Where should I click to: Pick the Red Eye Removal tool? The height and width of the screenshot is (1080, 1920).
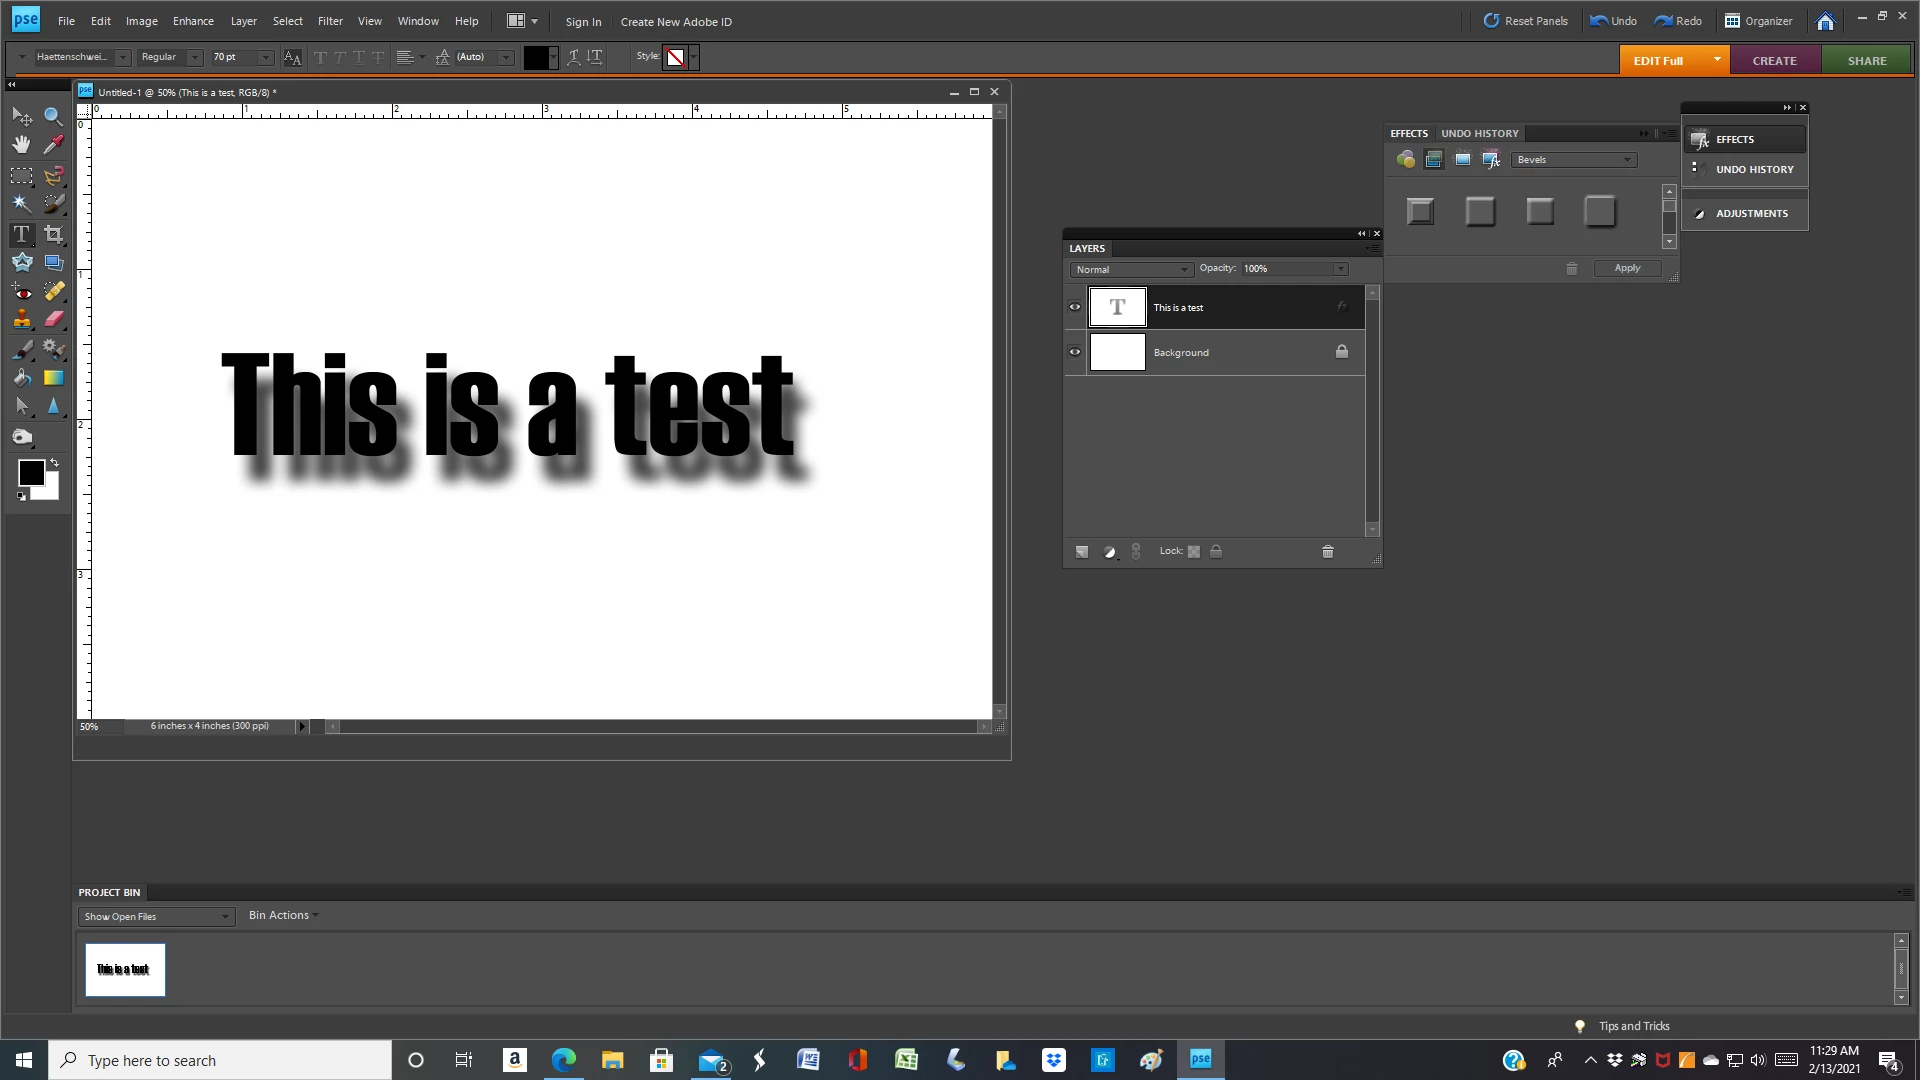coord(21,292)
